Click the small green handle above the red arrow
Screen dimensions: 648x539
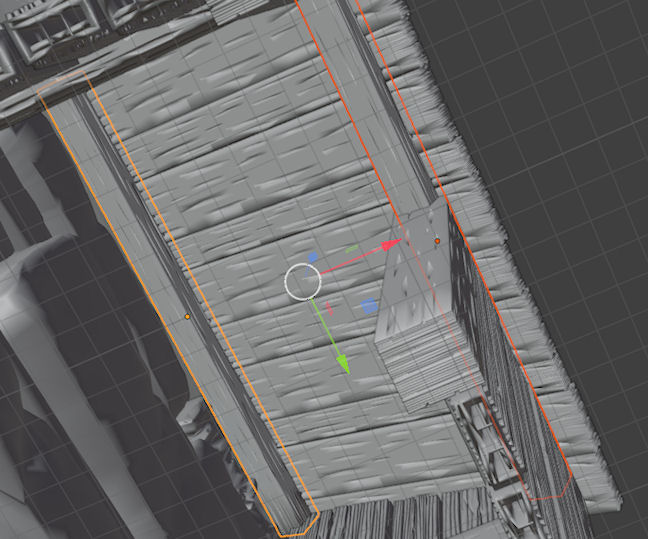pyautogui.click(x=352, y=248)
